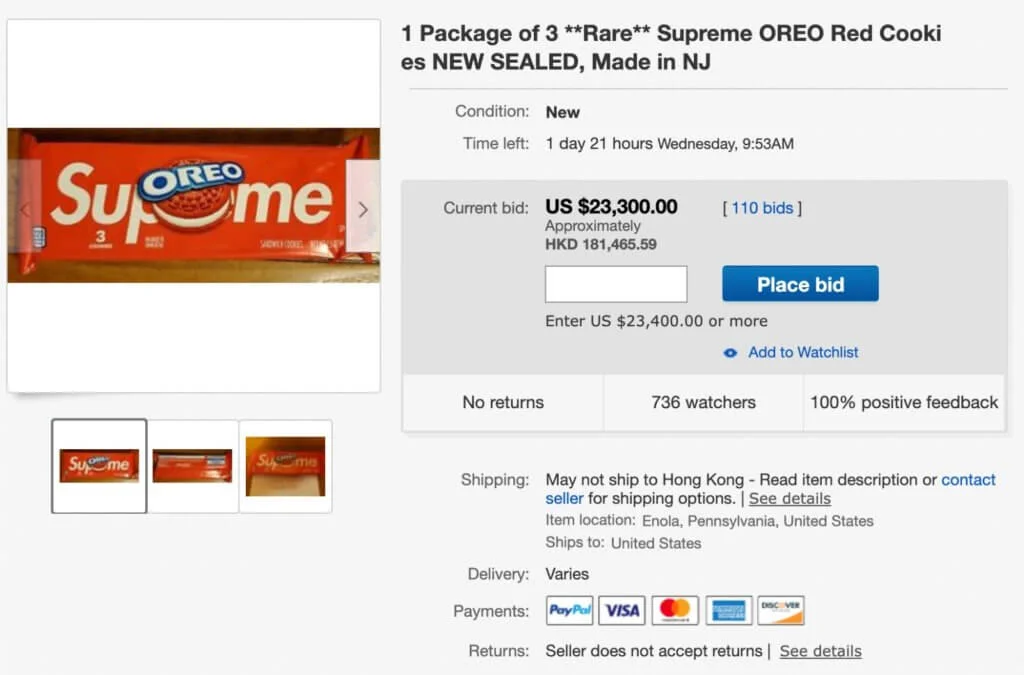Open the 110 bids history link
The width and height of the screenshot is (1024, 675).
point(762,208)
